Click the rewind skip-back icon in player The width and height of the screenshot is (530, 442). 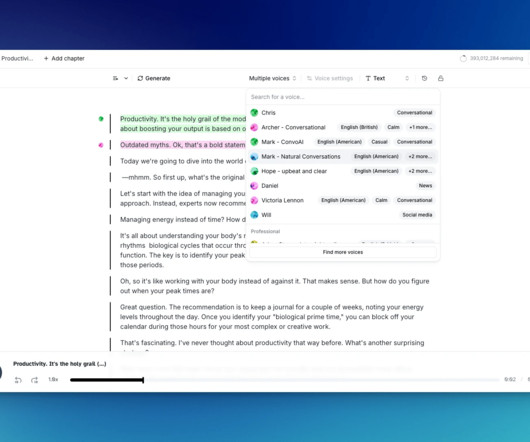(18, 380)
